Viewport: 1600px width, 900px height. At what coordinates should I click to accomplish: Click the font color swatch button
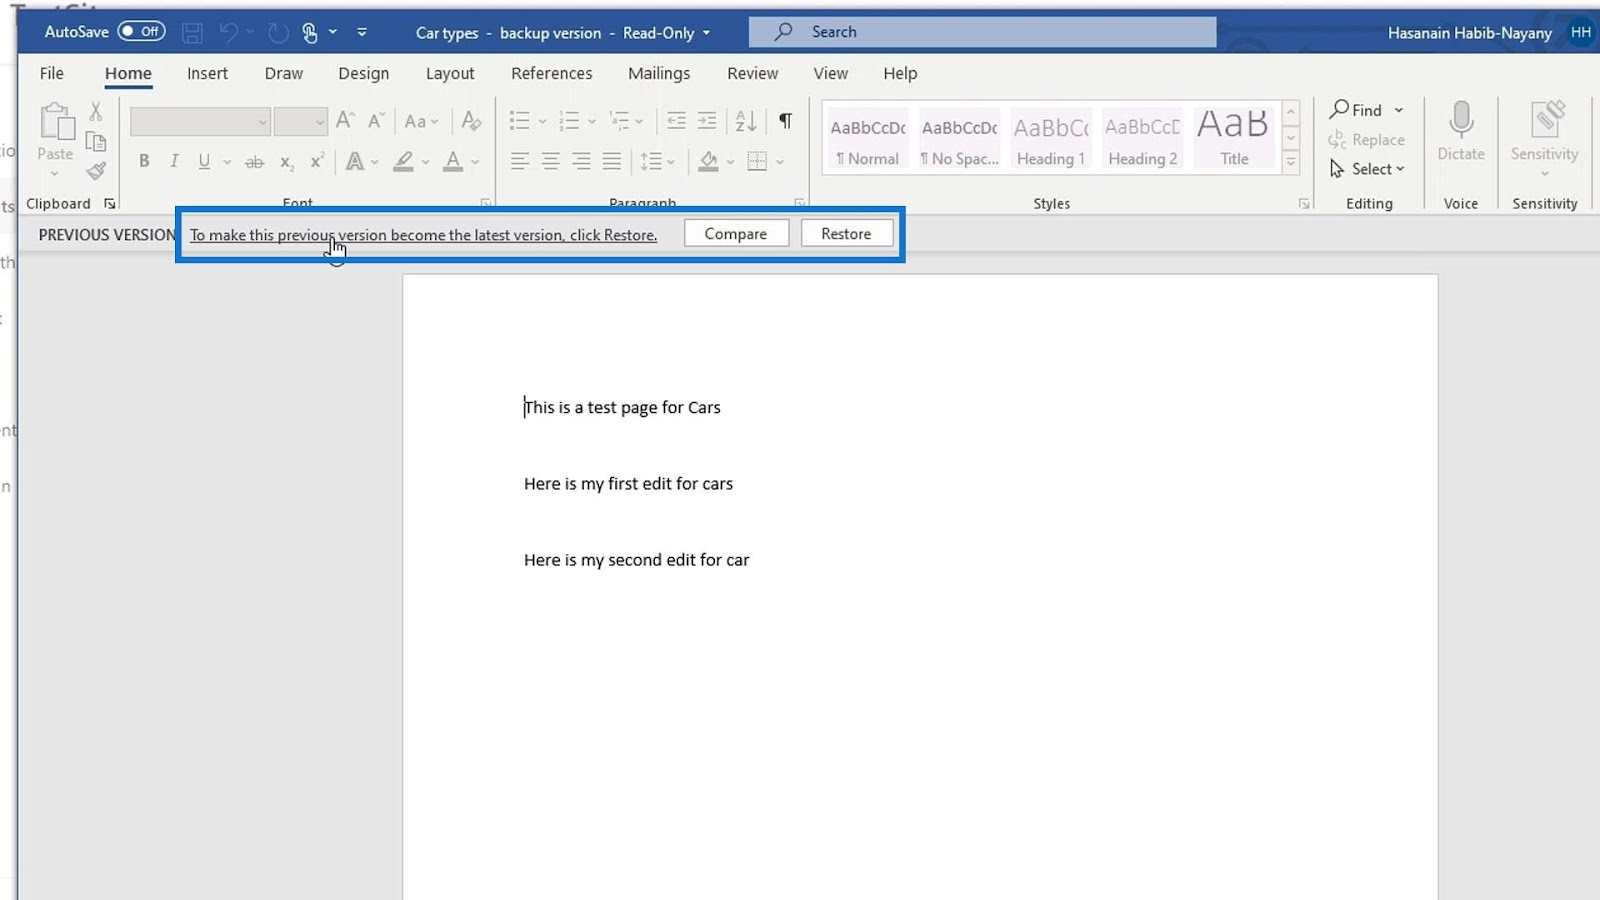[453, 161]
